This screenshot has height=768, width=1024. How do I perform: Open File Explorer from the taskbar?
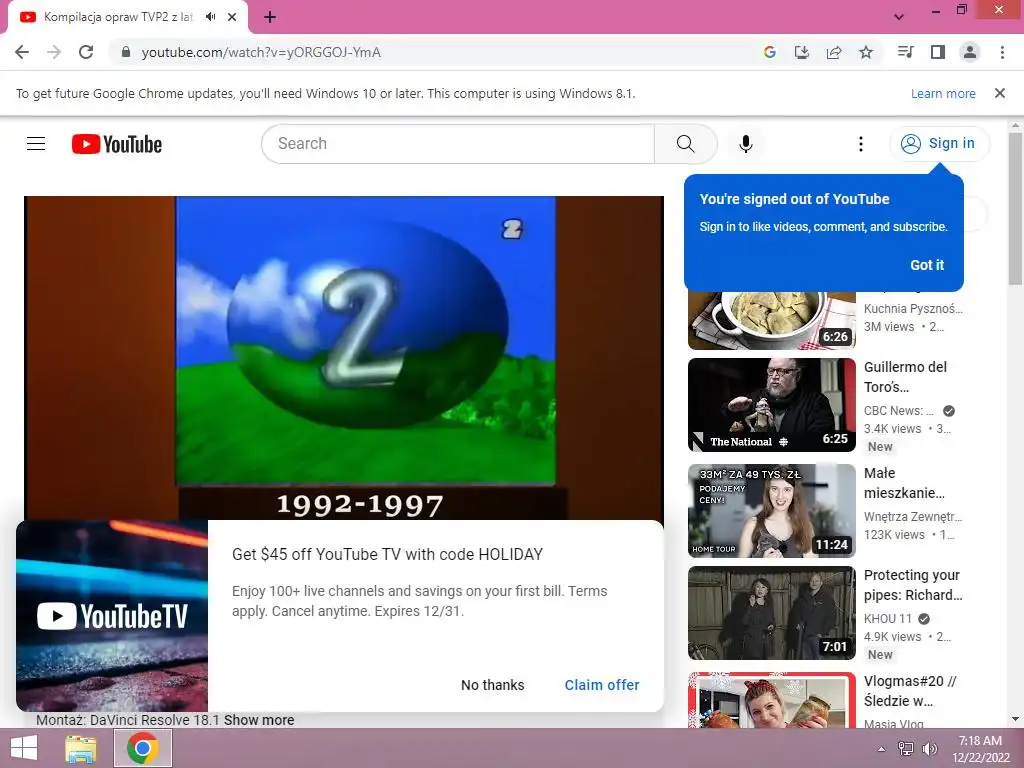point(81,748)
